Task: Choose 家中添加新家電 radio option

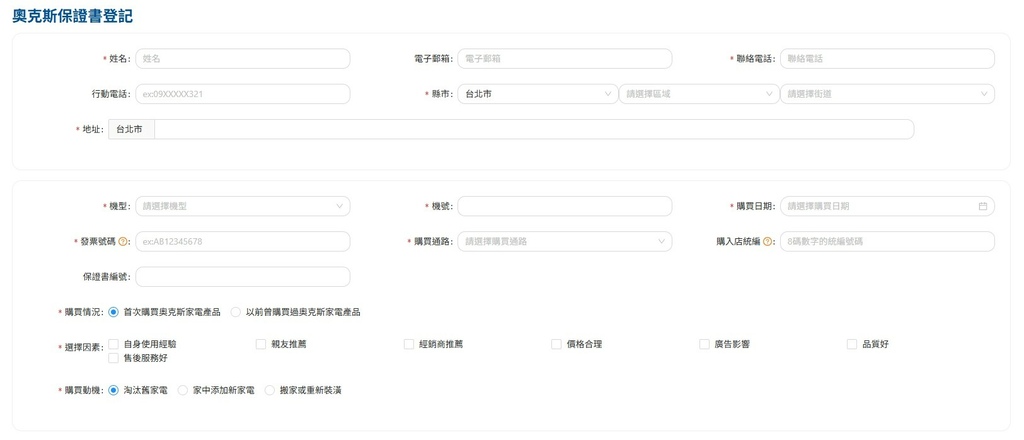Action: point(183,390)
